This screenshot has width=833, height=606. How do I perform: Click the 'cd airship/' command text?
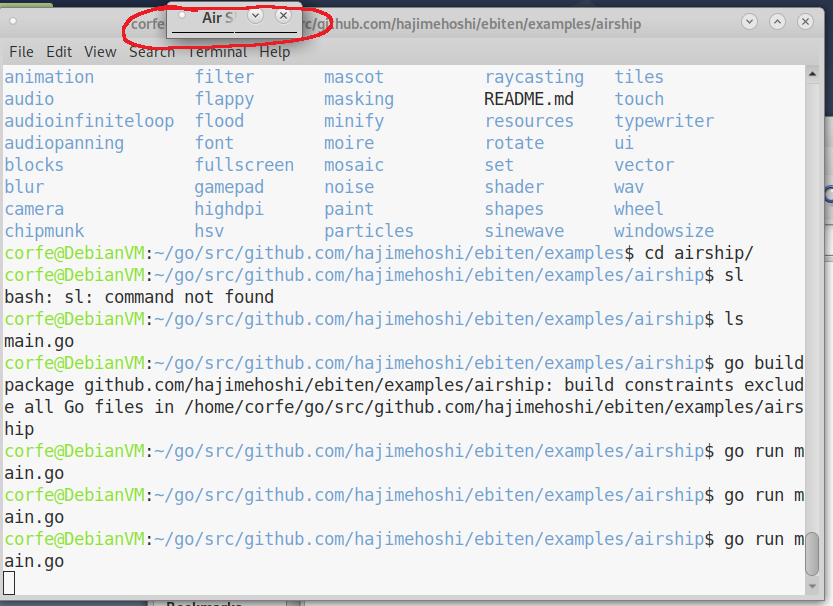pyautogui.click(x=699, y=253)
